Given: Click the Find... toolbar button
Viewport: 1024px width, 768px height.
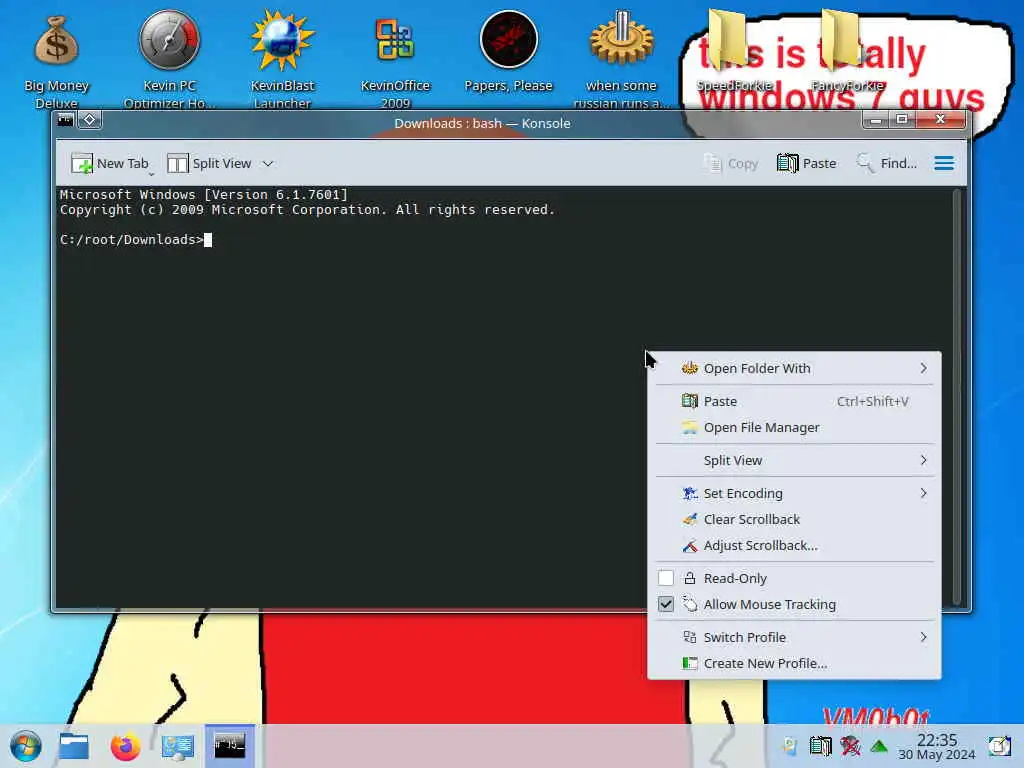Looking at the screenshot, I should [x=887, y=163].
